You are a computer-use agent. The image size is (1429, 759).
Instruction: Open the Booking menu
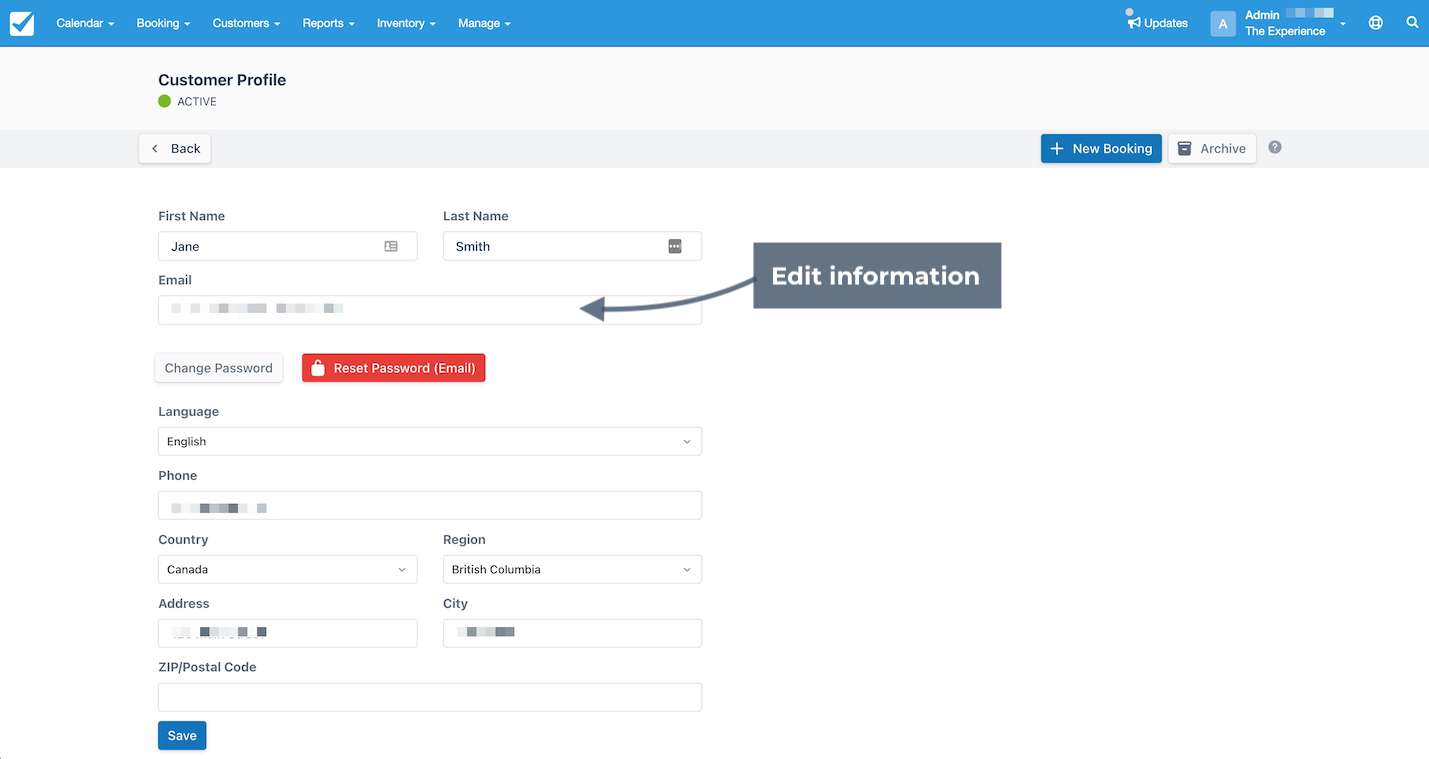click(x=163, y=23)
